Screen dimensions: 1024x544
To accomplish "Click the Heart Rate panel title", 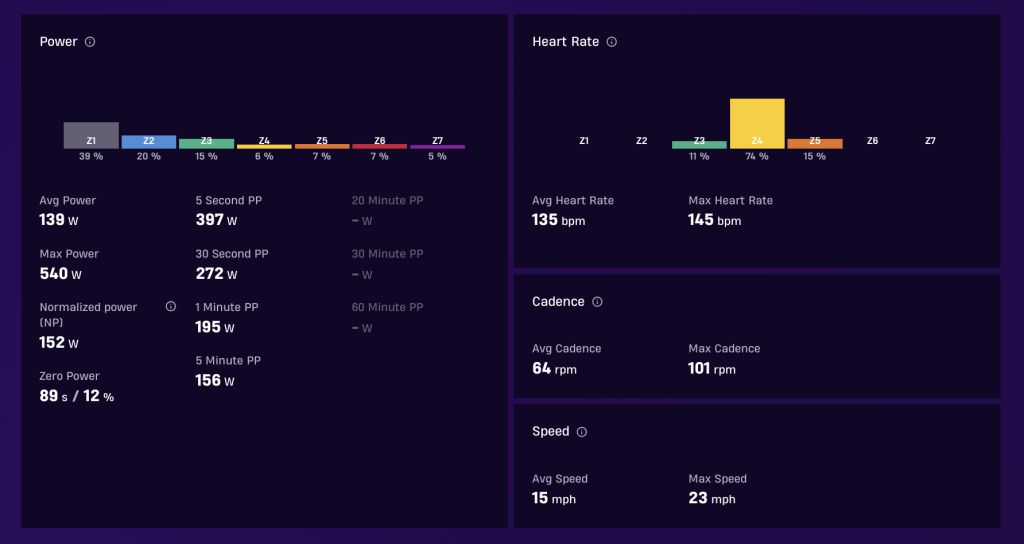I will coord(566,42).
